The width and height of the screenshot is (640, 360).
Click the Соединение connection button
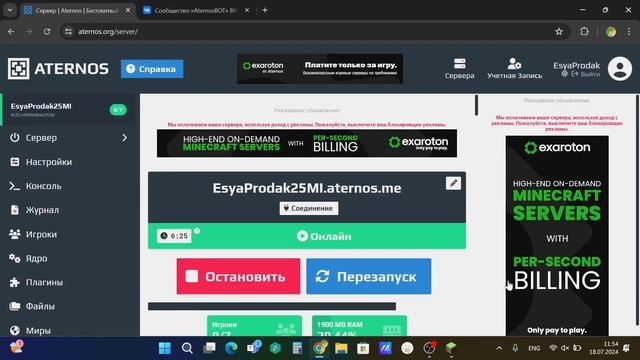[309, 208]
